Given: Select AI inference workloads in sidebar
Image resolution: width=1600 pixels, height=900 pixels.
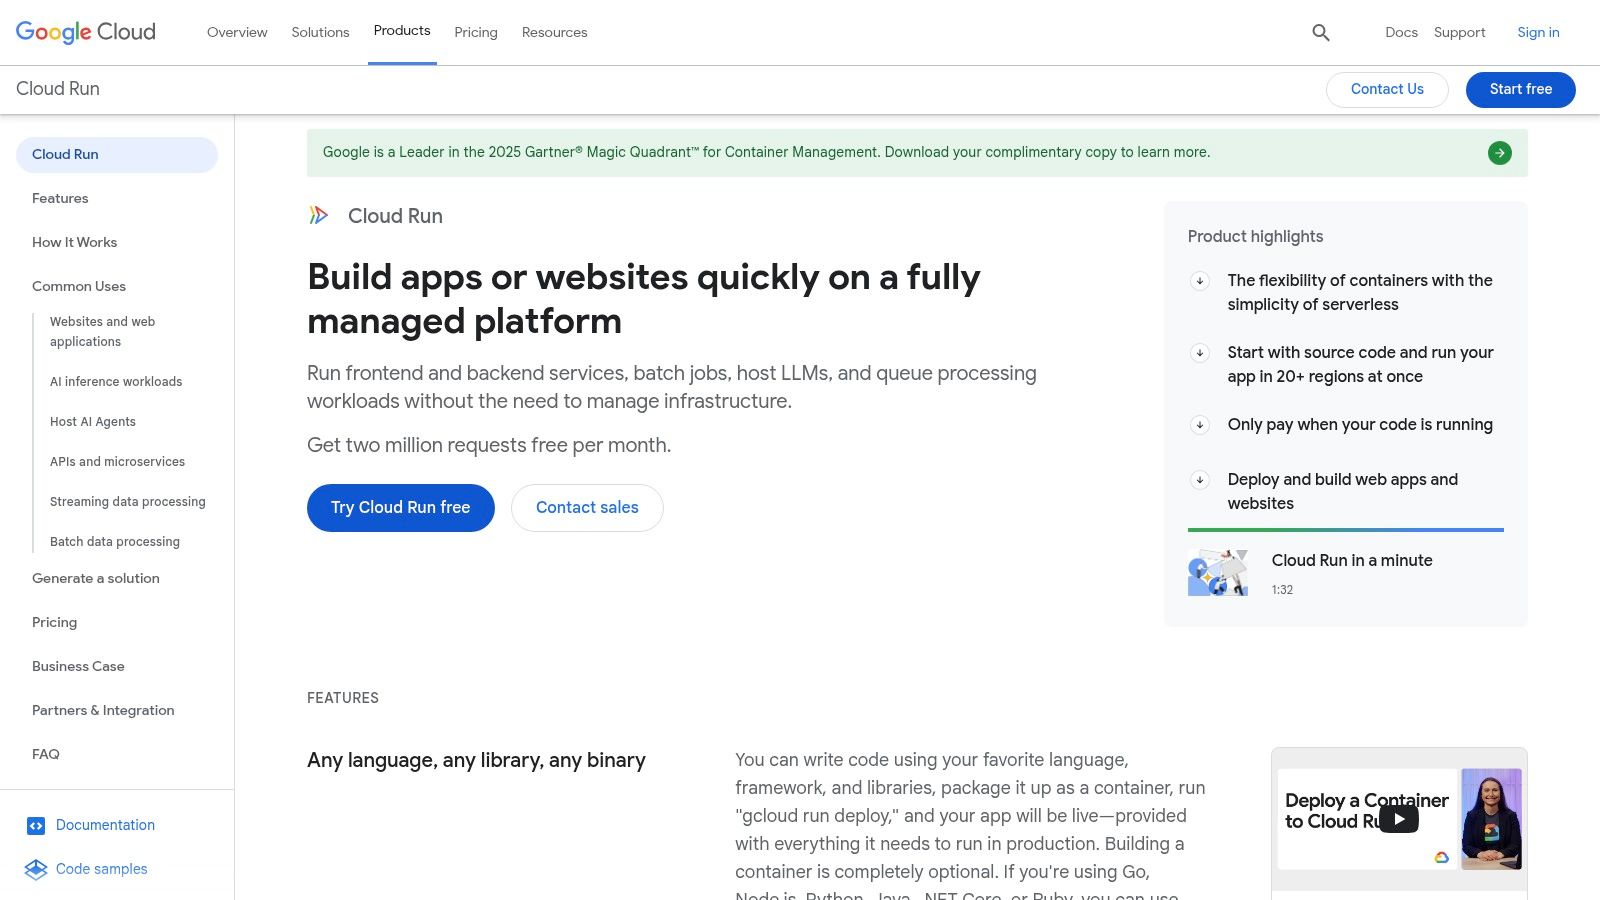Looking at the screenshot, I should click(x=116, y=382).
